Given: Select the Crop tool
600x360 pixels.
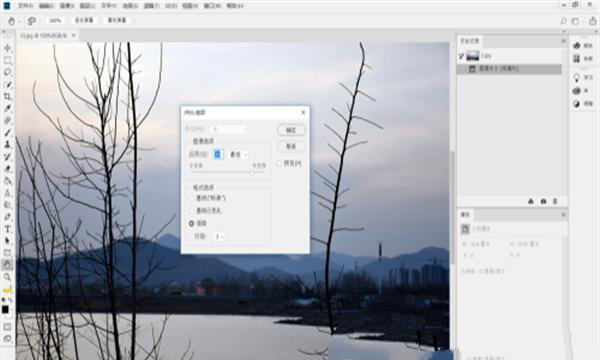Looking at the screenshot, I should coord(8,96).
